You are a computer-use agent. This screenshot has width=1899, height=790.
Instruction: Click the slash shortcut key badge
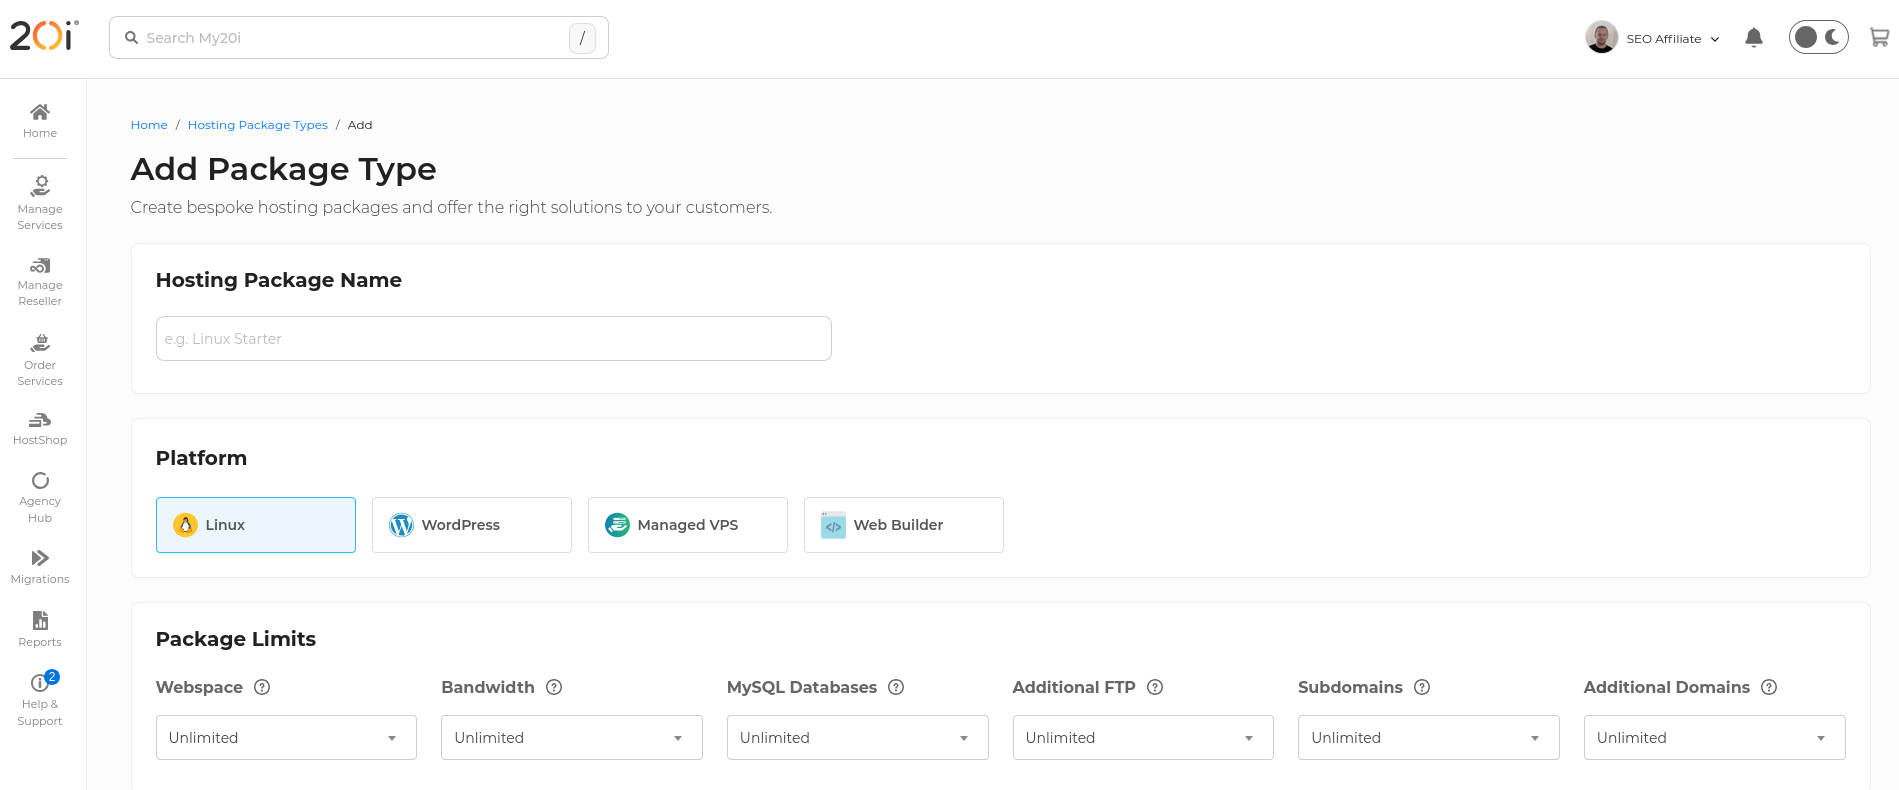click(582, 38)
